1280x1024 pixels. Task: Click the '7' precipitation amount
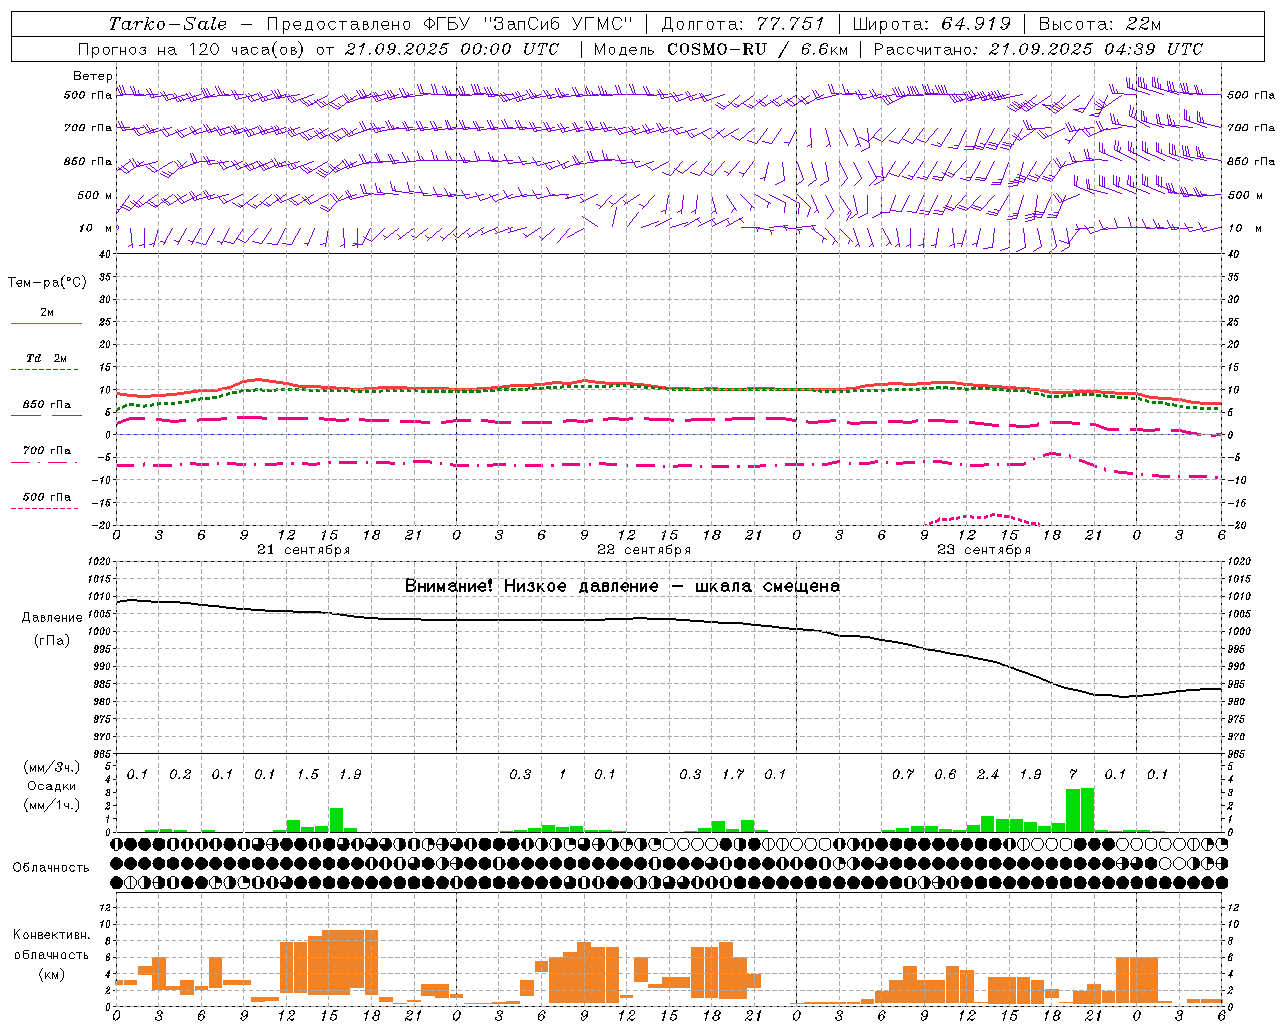pos(1073,775)
